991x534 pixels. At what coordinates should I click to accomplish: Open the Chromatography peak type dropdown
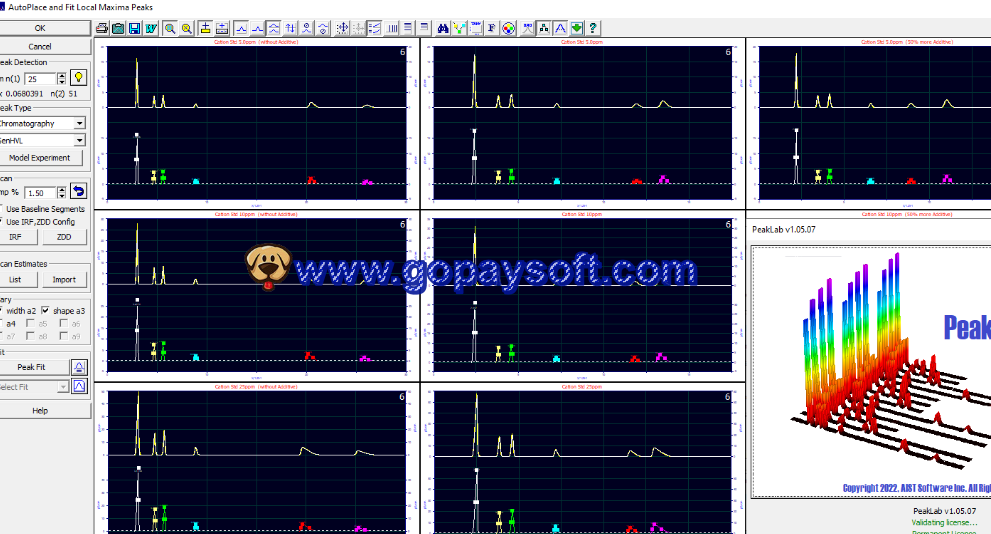click(79, 123)
